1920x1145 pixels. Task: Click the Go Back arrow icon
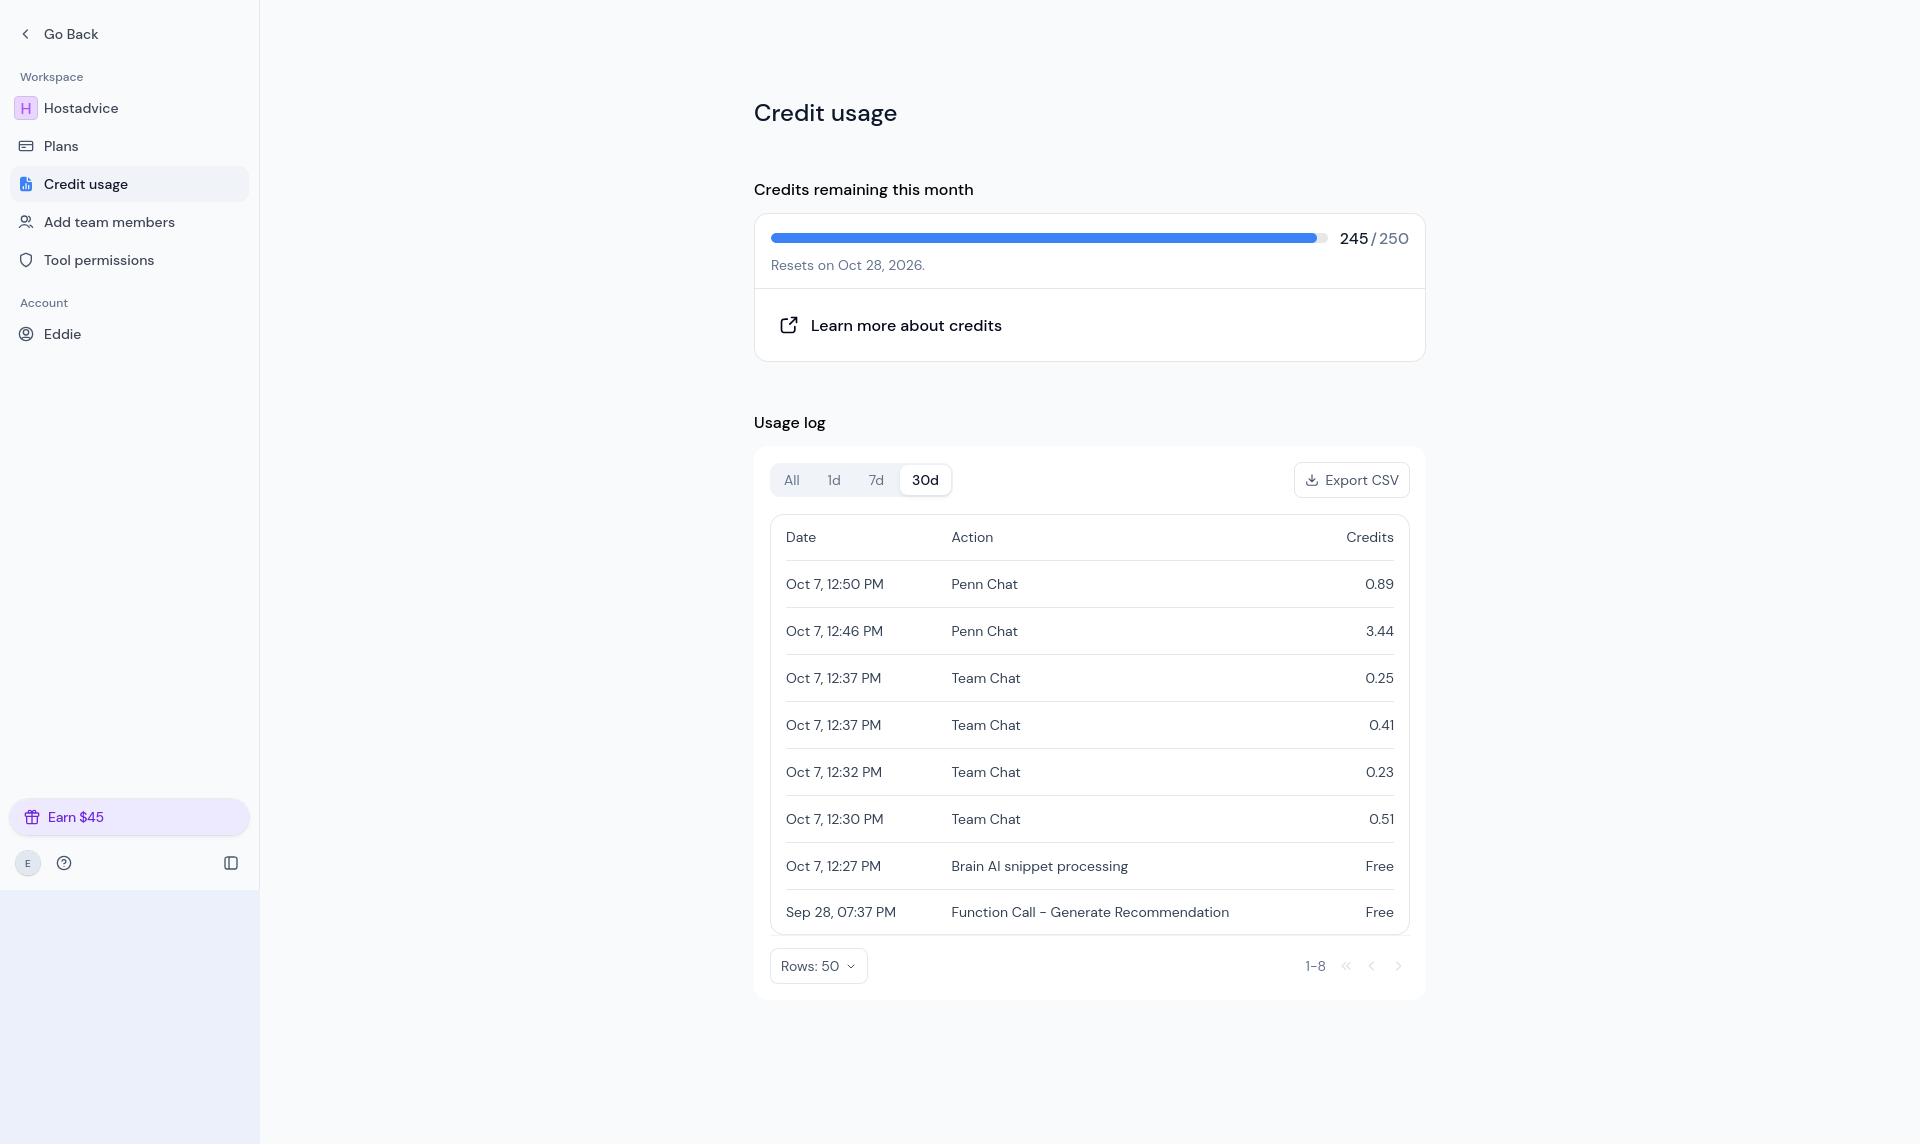click(x=26, y=34)
